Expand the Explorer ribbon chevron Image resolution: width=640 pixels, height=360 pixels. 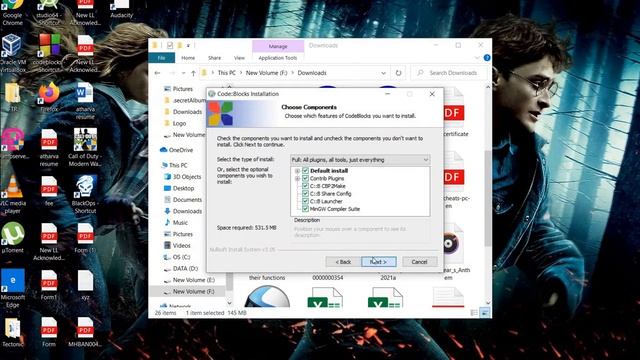[x=477, y=58]
